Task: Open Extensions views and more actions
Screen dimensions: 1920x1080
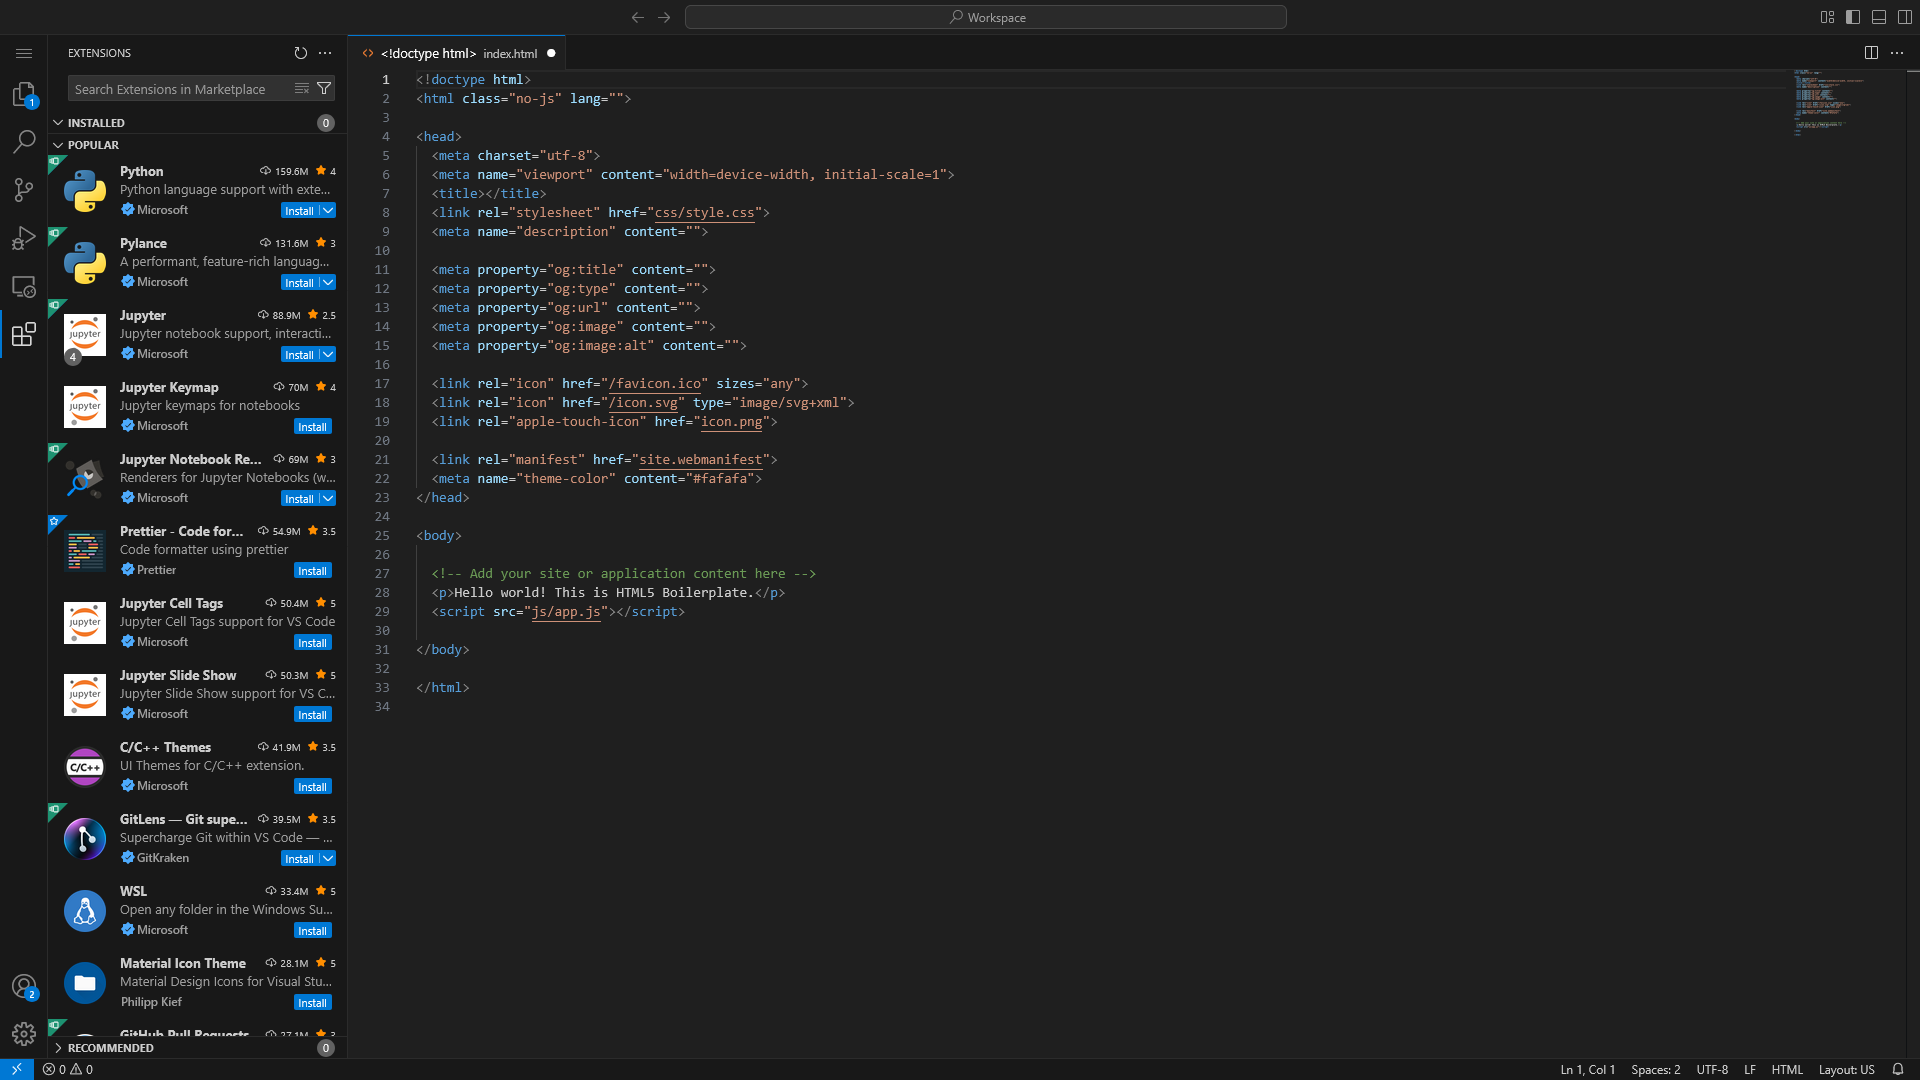Action: tap(325, 53)
